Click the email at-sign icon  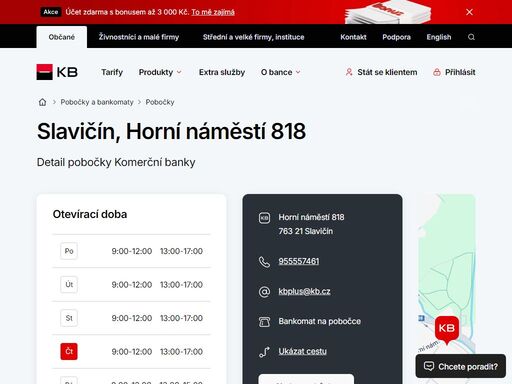tap(264, 292)
